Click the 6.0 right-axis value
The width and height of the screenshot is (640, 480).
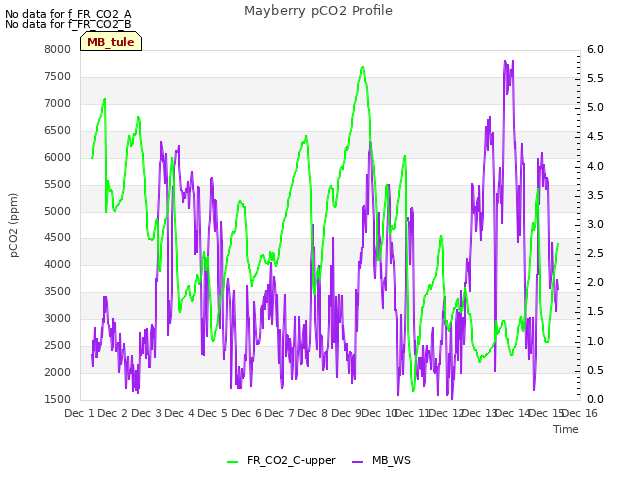pos(595,49)
